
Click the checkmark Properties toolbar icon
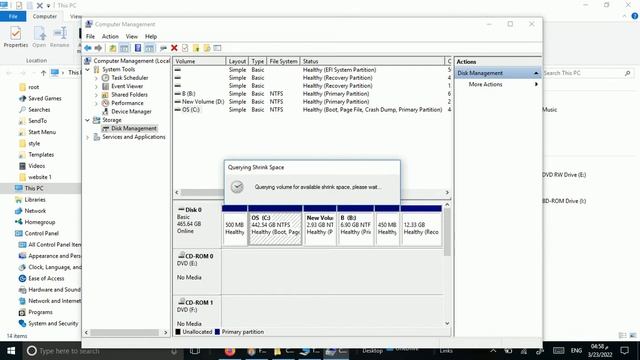185,48
